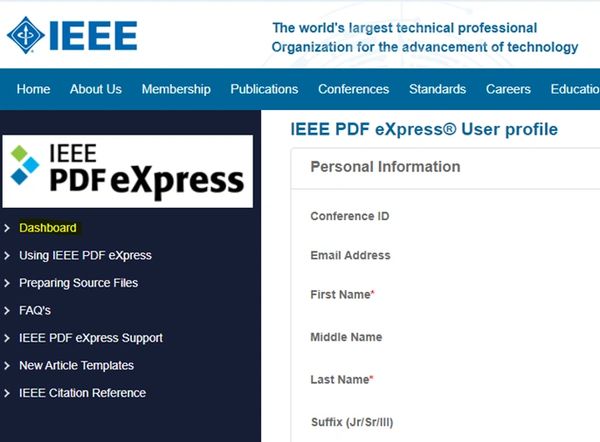Open the Education menu item
600x442 pixels.
point(575,89)
